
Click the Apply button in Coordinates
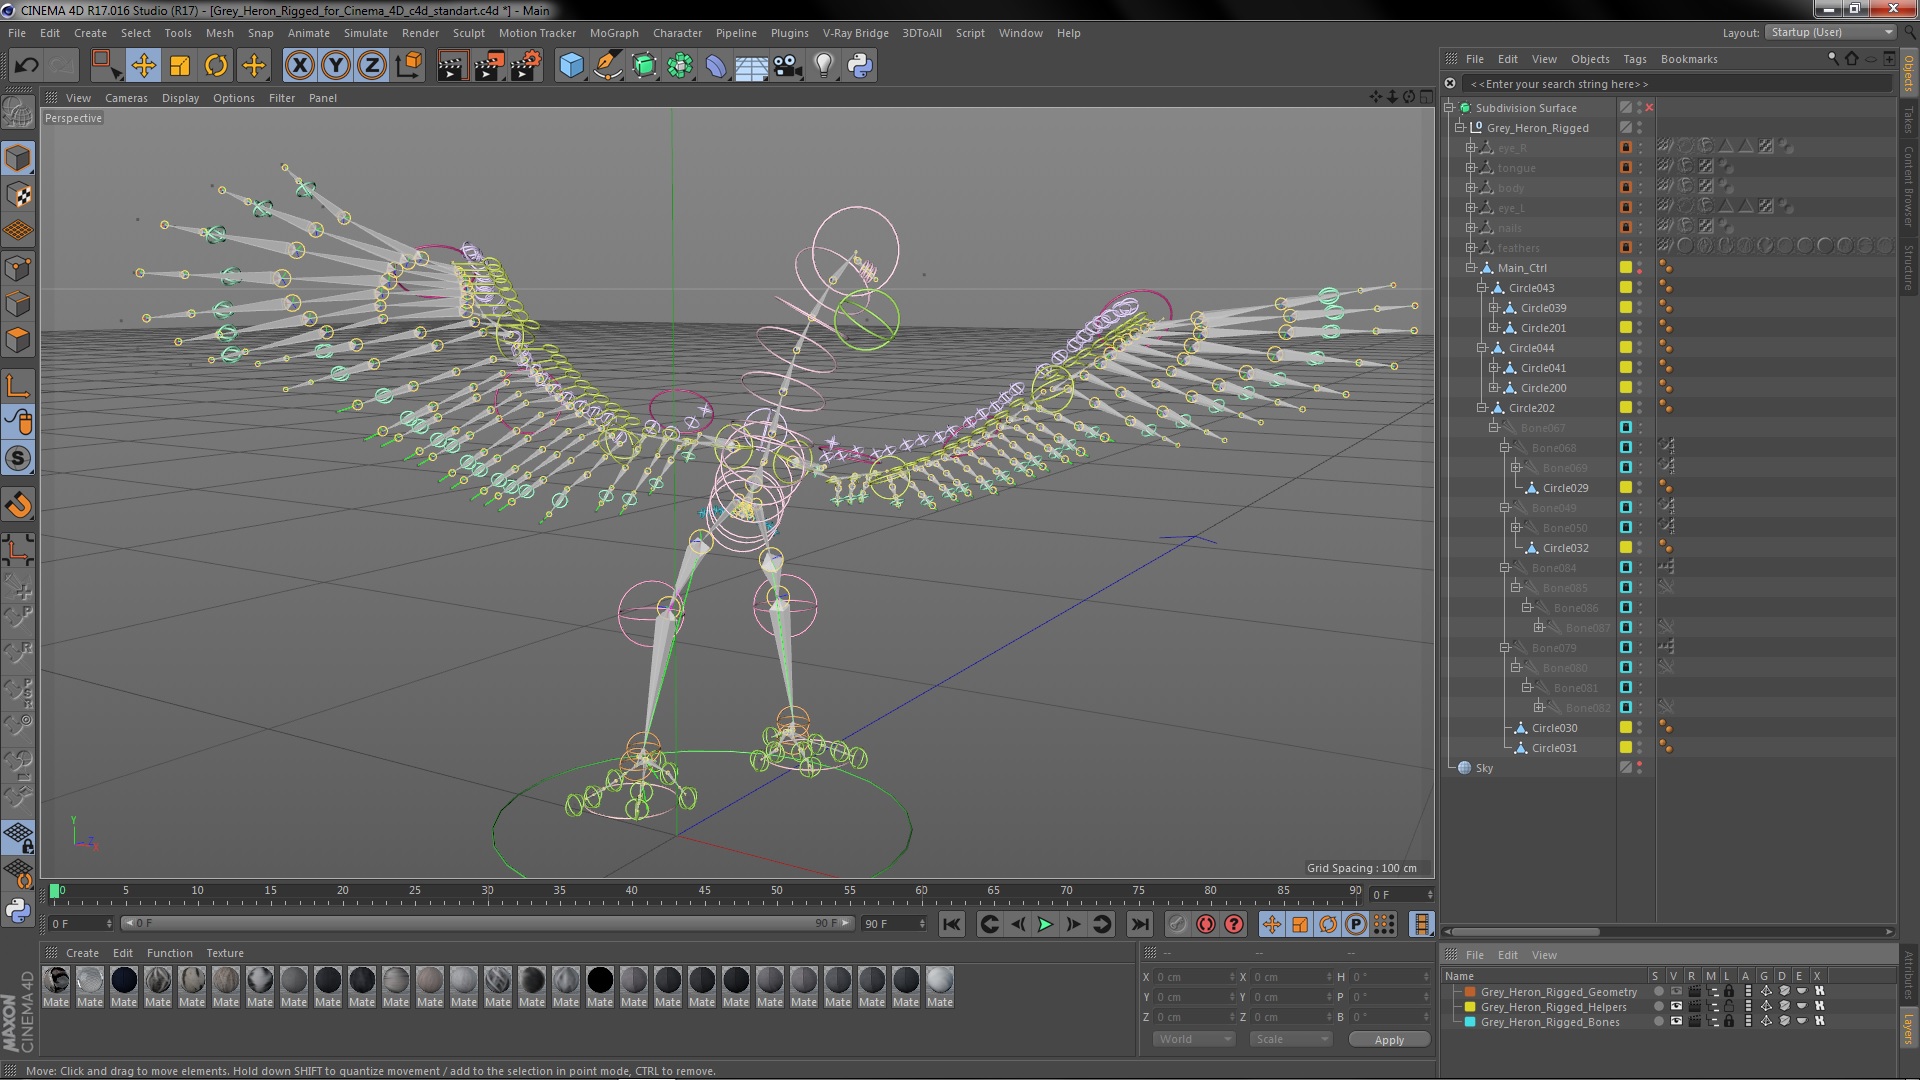point(1390,1039)
